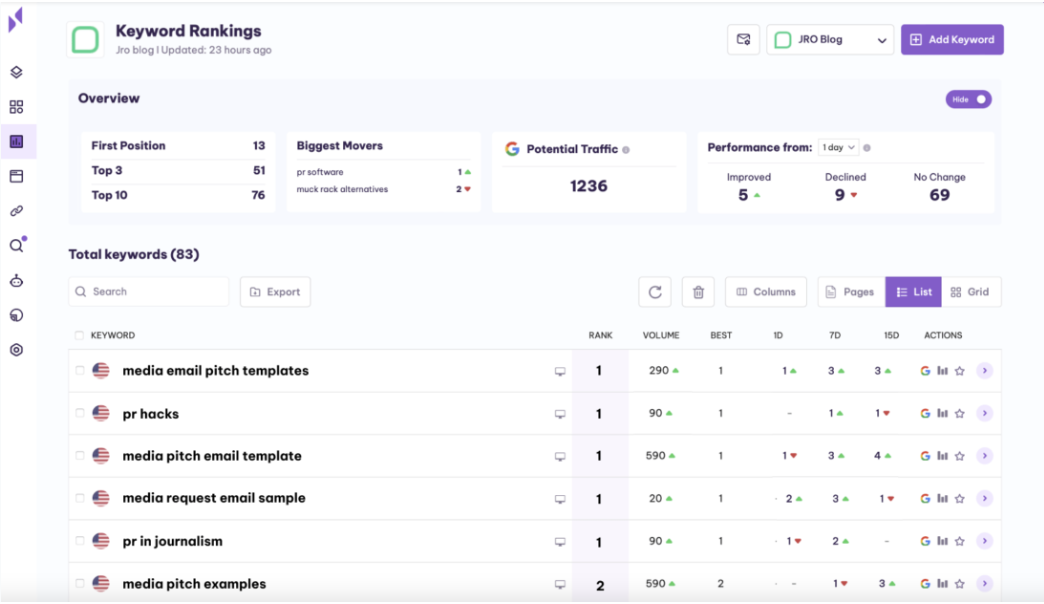Refresh the keyword list

[x=655, y=292]
